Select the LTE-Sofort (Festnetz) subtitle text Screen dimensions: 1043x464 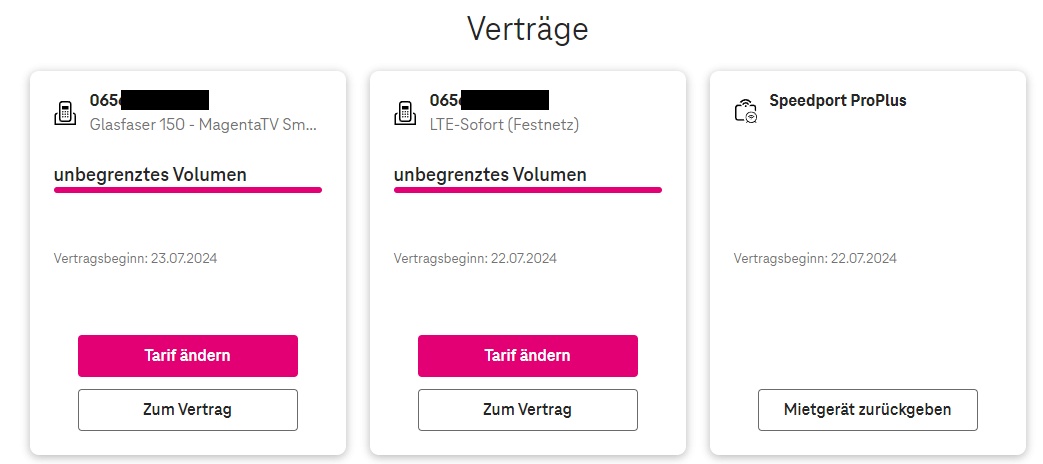tap(504, 125)
